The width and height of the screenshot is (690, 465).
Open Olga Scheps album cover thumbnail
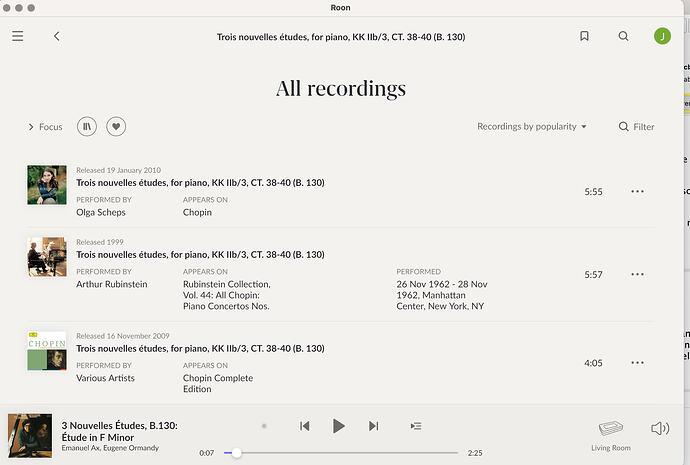coord(47,185)
